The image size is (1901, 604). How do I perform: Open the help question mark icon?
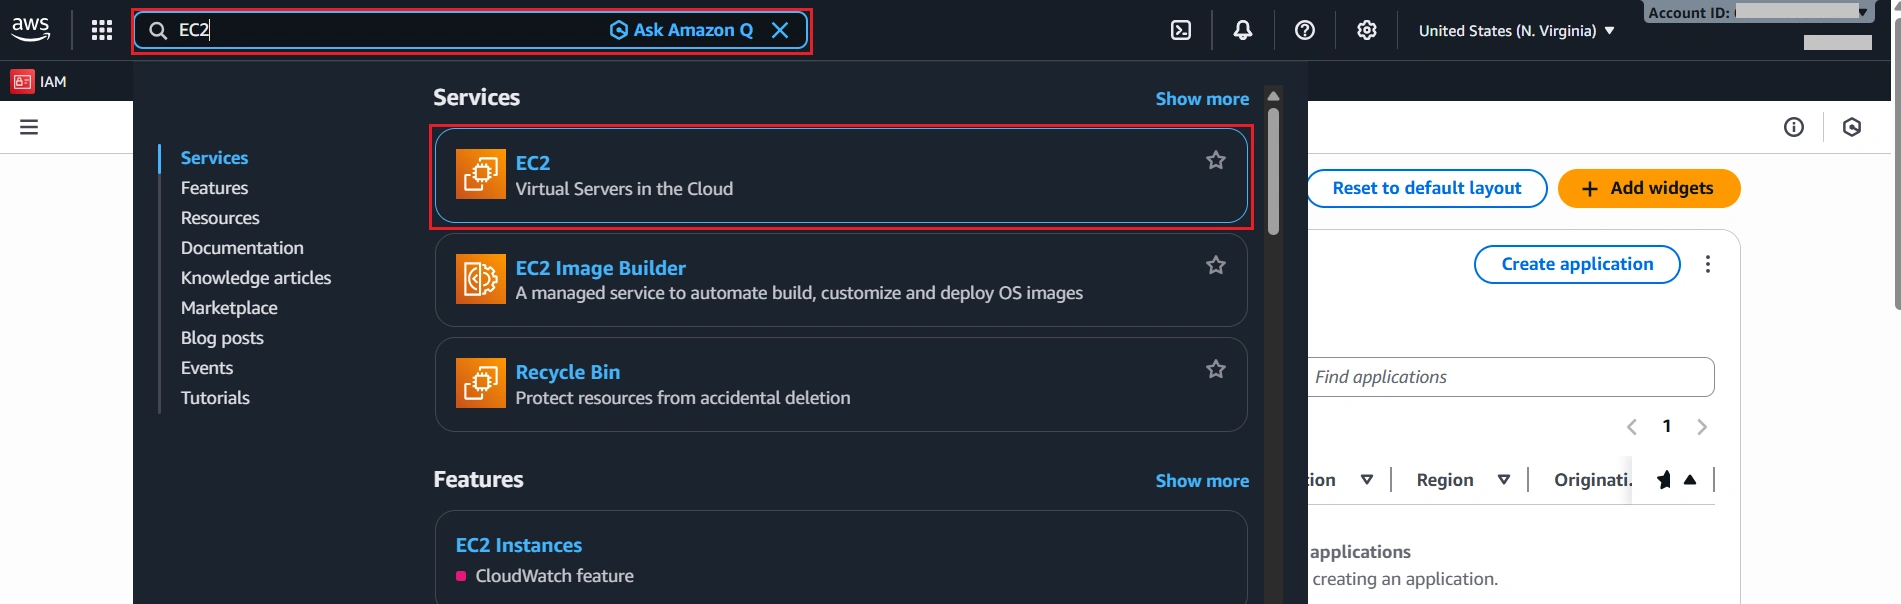point(1305,30)
